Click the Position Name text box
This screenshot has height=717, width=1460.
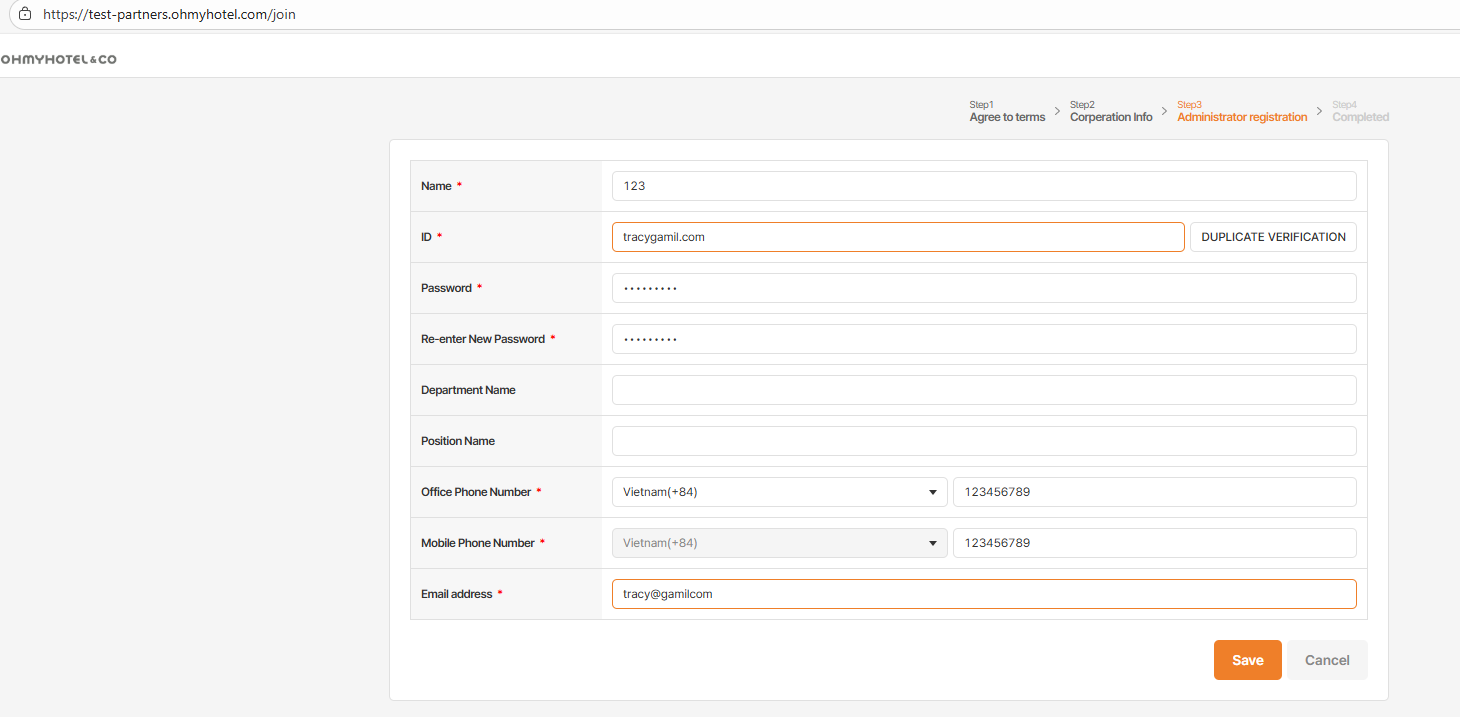pyautogui.click(x=983, y=441)
